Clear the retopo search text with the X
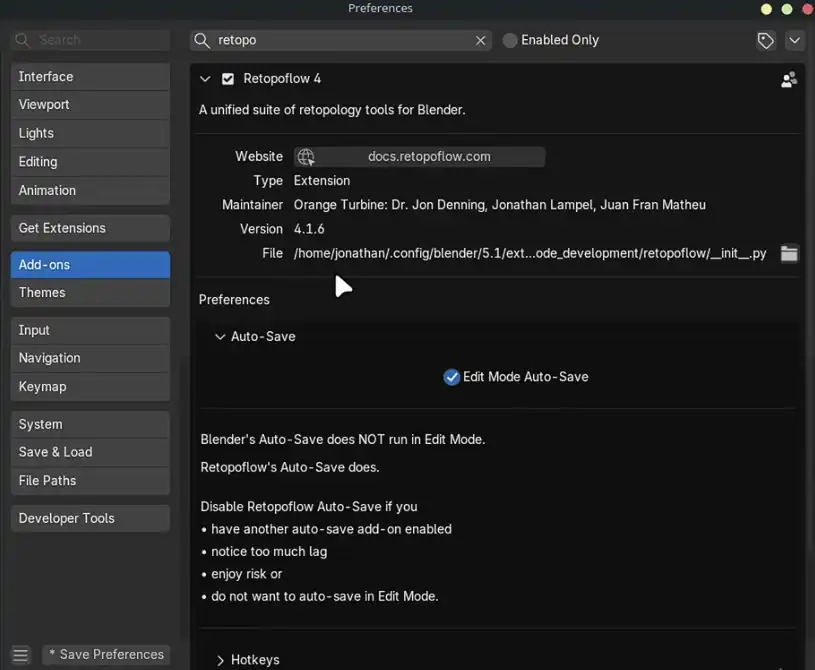Viewport: 815px width, 670px height. coord(480,41)
